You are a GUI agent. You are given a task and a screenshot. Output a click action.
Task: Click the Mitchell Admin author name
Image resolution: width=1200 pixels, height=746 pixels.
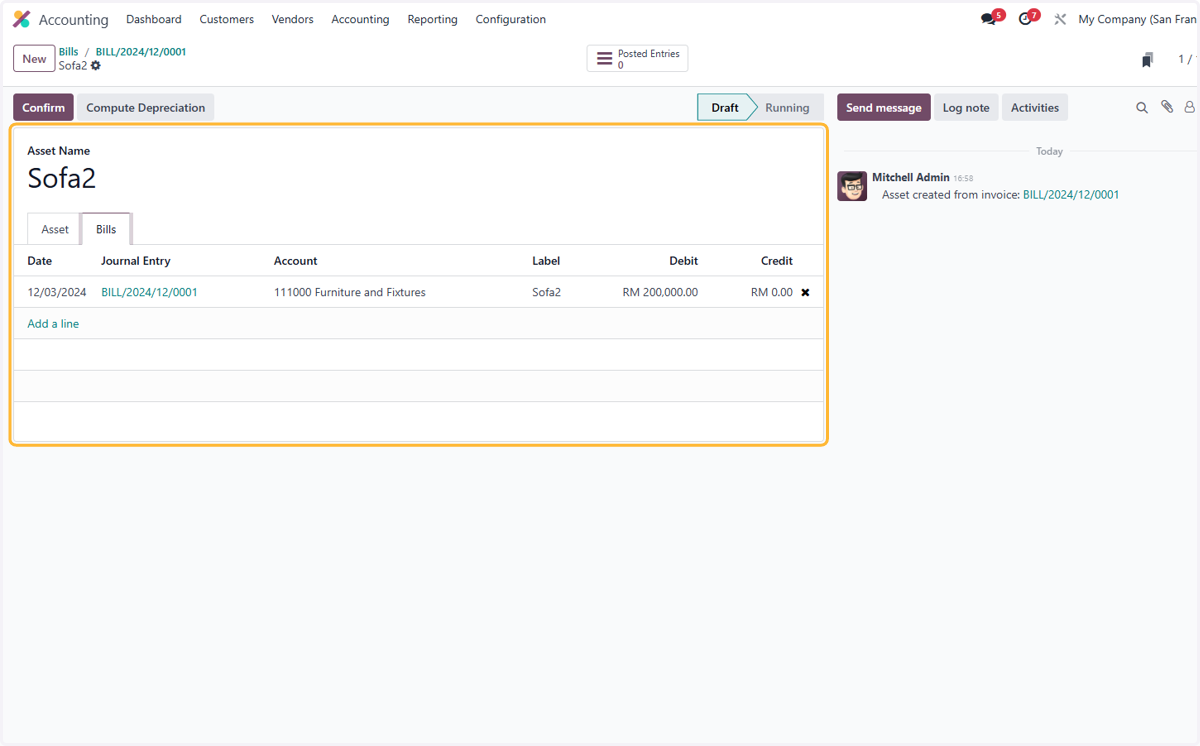(x=911, y=177)
